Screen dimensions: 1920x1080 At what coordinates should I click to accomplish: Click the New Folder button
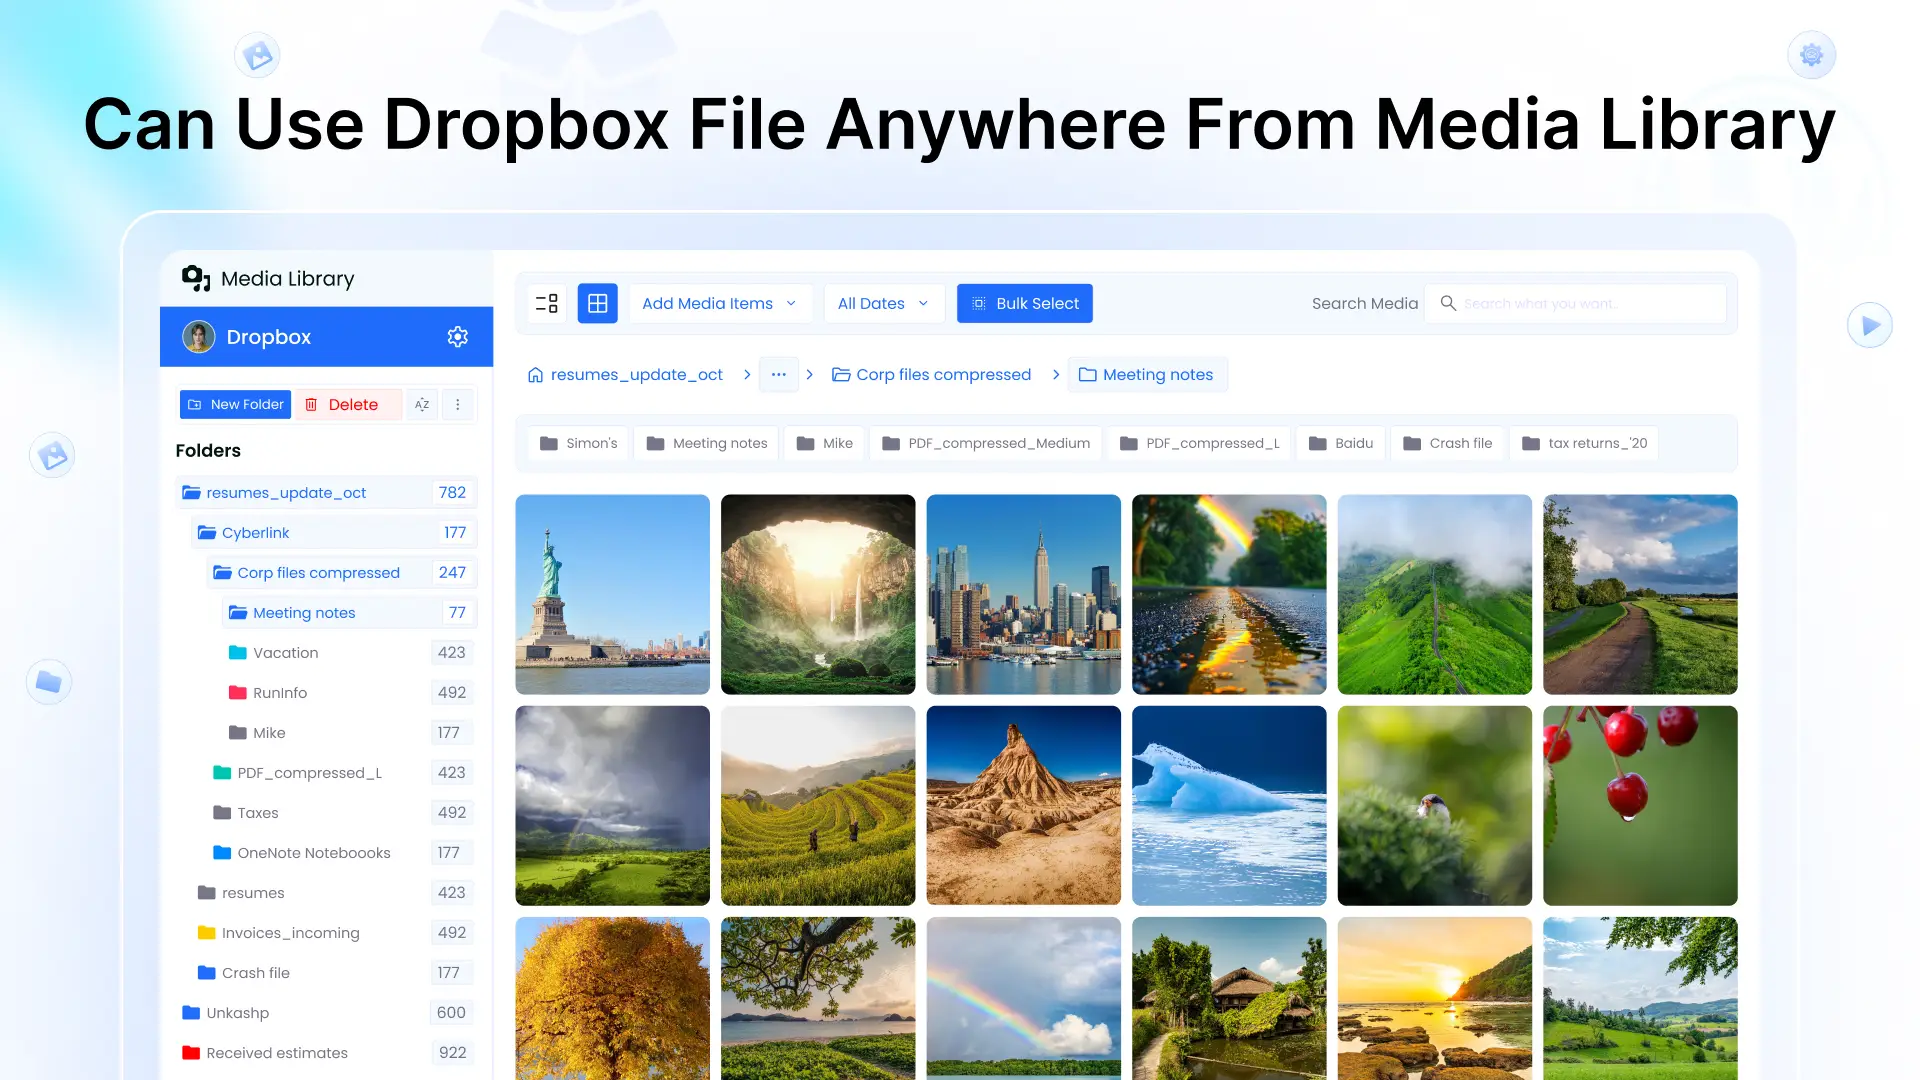click(x=236, y=404)
